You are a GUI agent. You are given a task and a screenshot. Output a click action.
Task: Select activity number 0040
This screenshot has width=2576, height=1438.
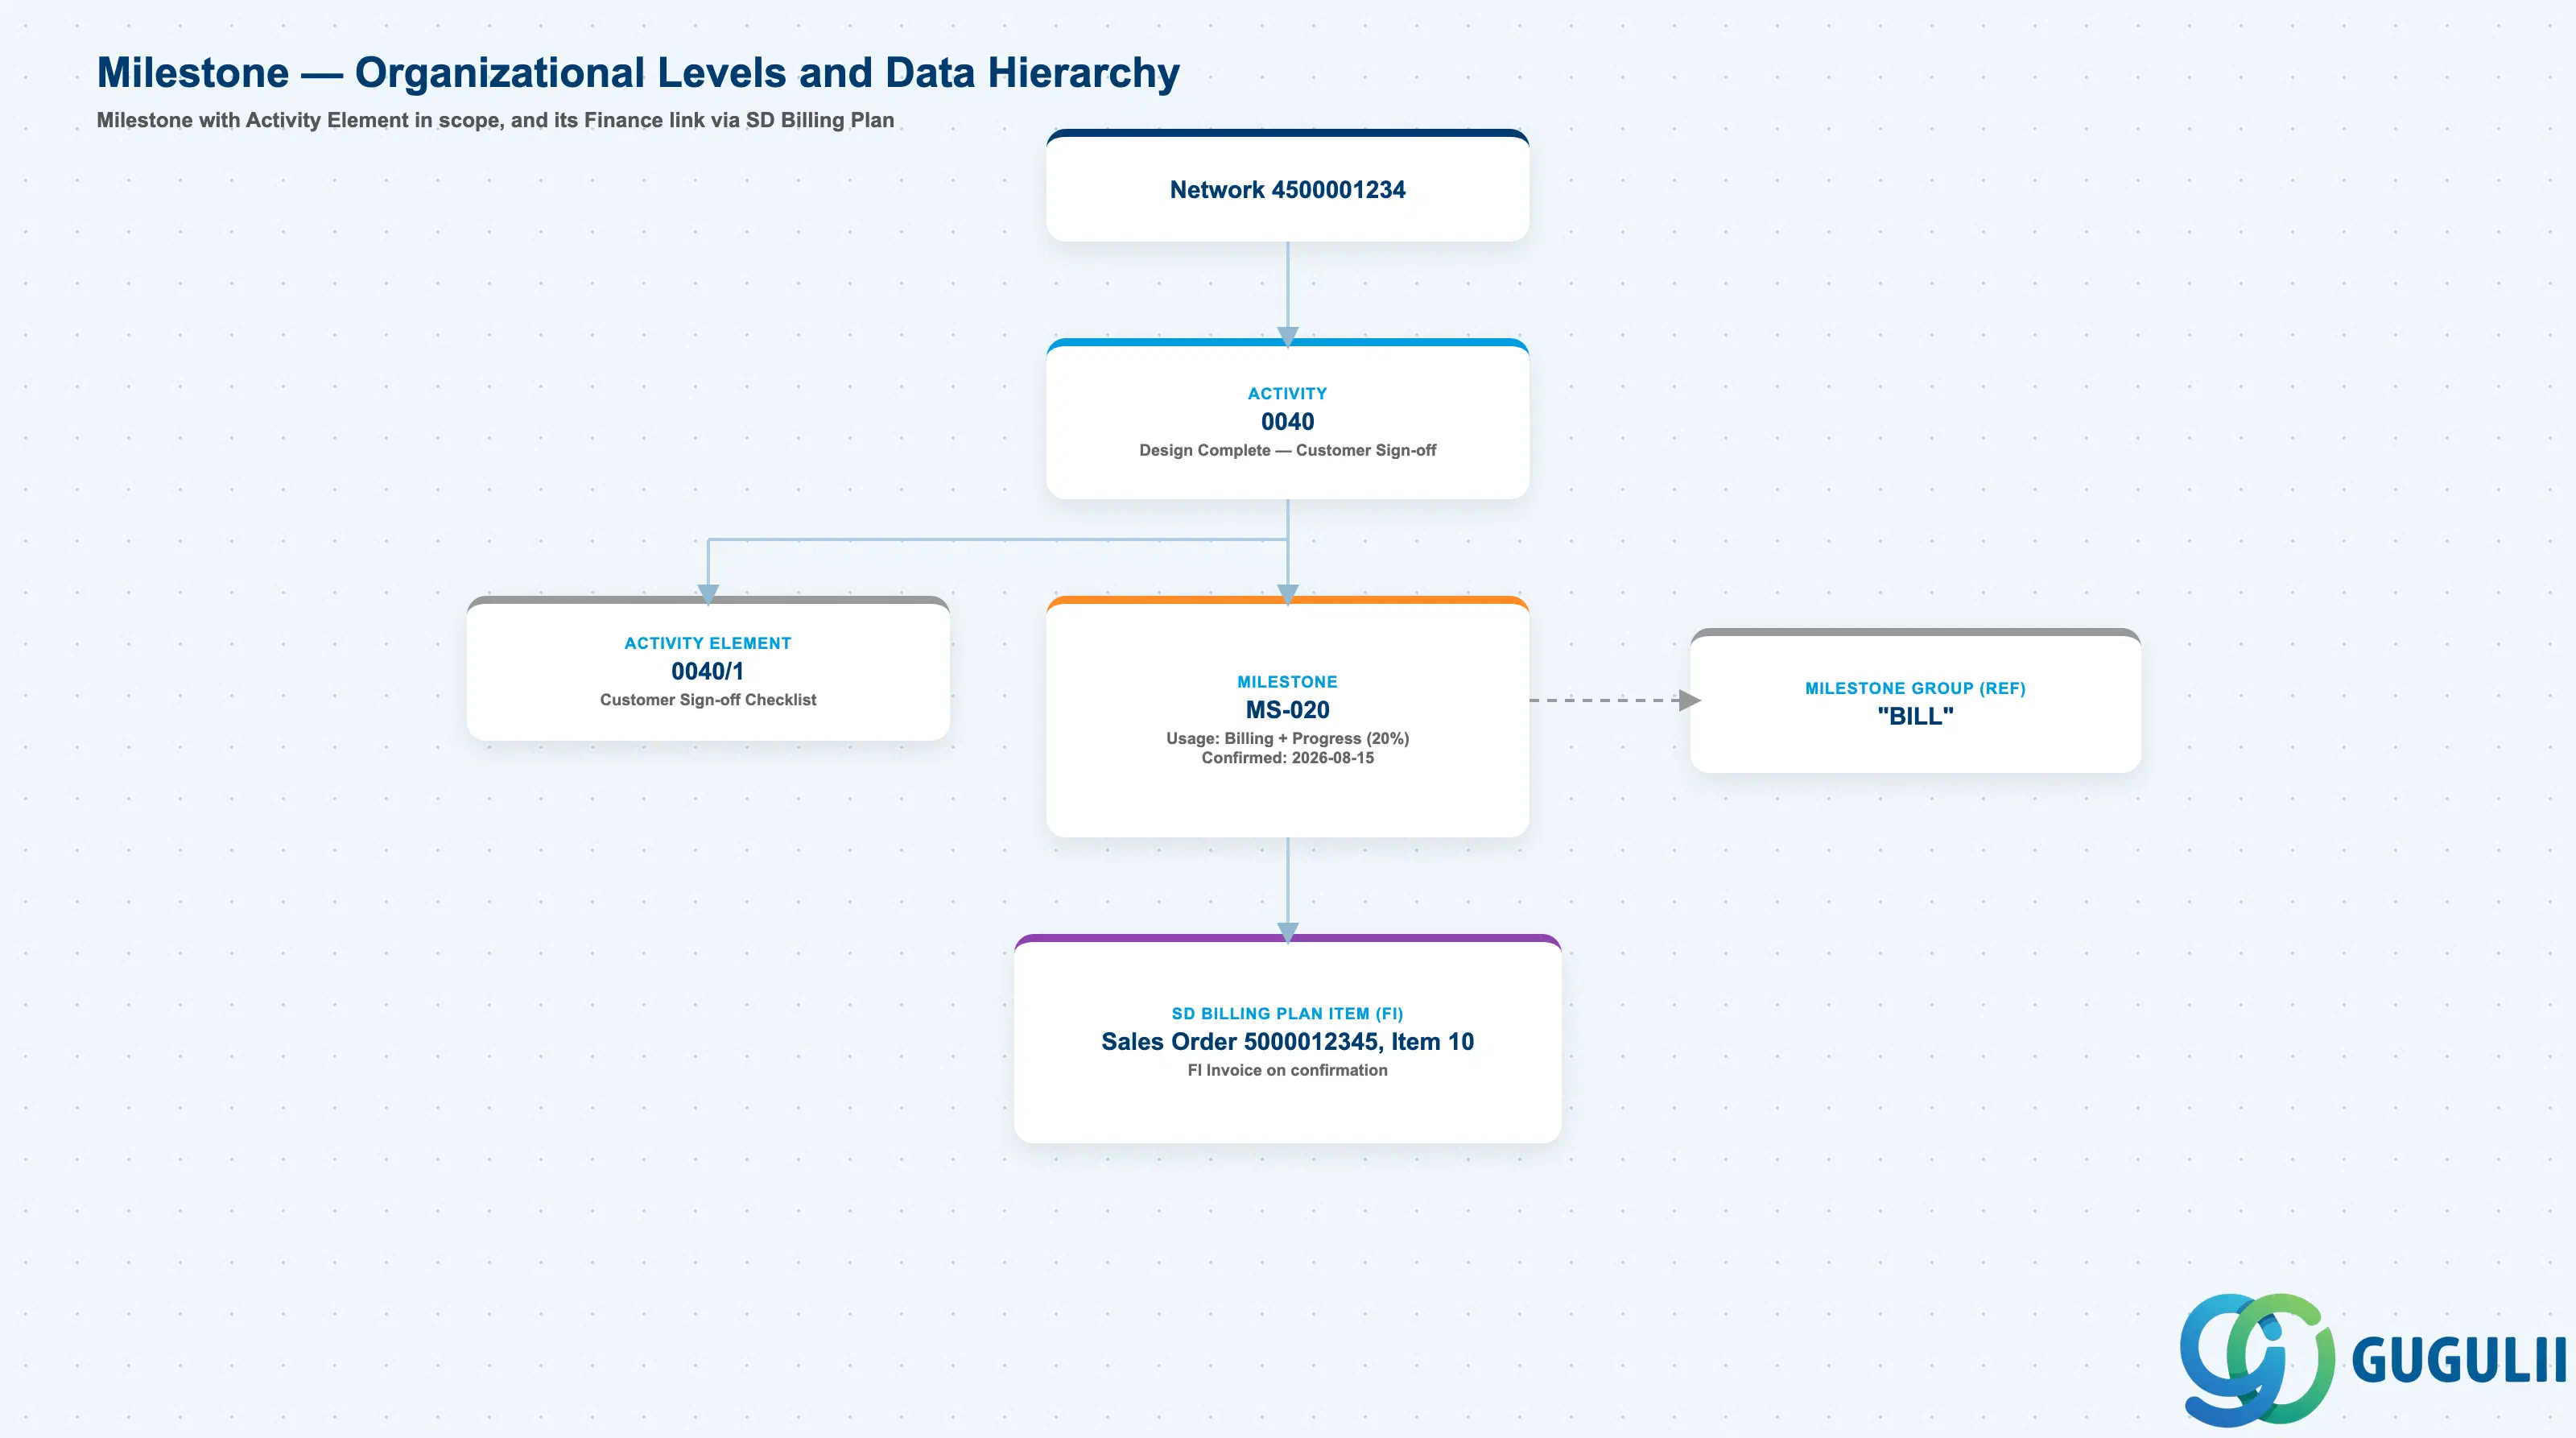(x=1287, y=422)
